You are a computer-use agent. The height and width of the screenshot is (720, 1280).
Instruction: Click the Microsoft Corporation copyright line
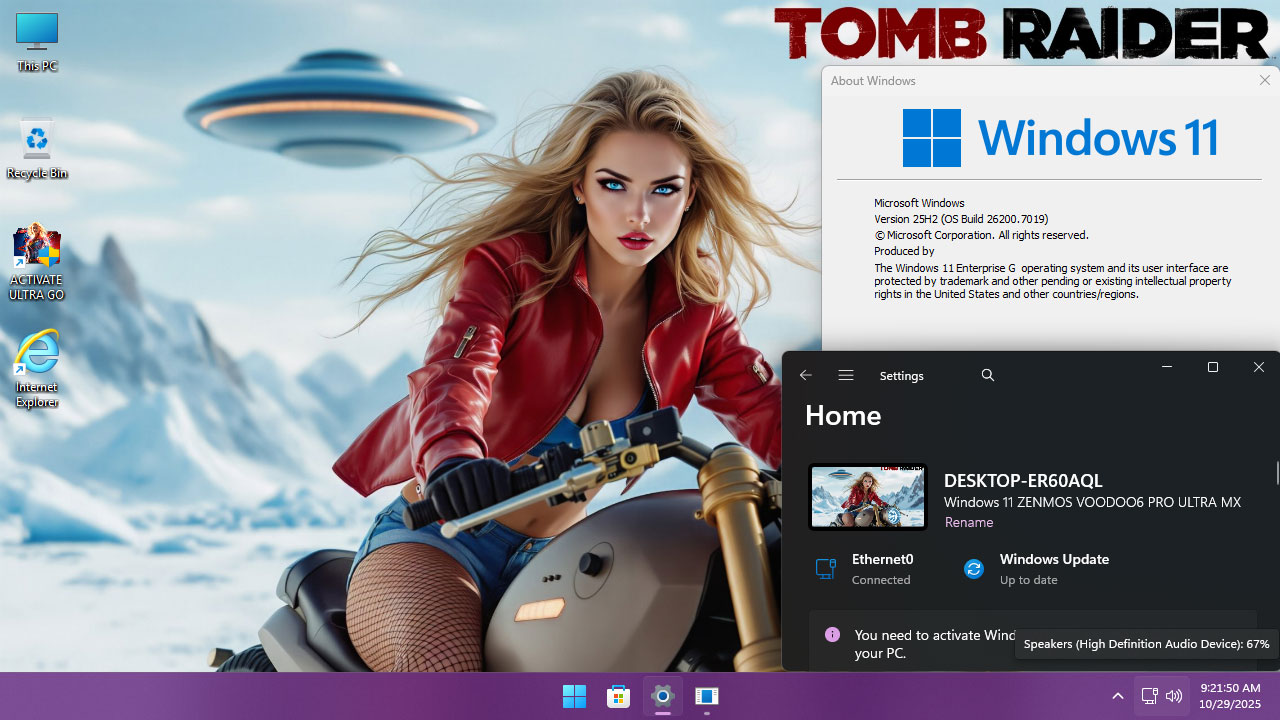pyautogui.click(x=981, y=235)
